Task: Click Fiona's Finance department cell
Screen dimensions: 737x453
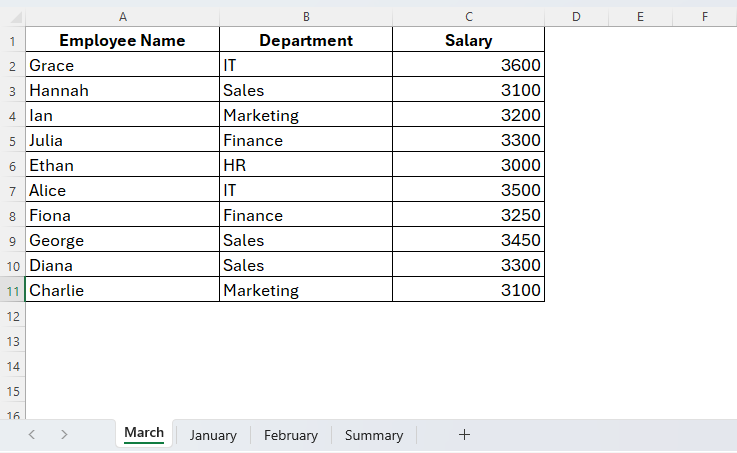Action: (x=306, y=215)
